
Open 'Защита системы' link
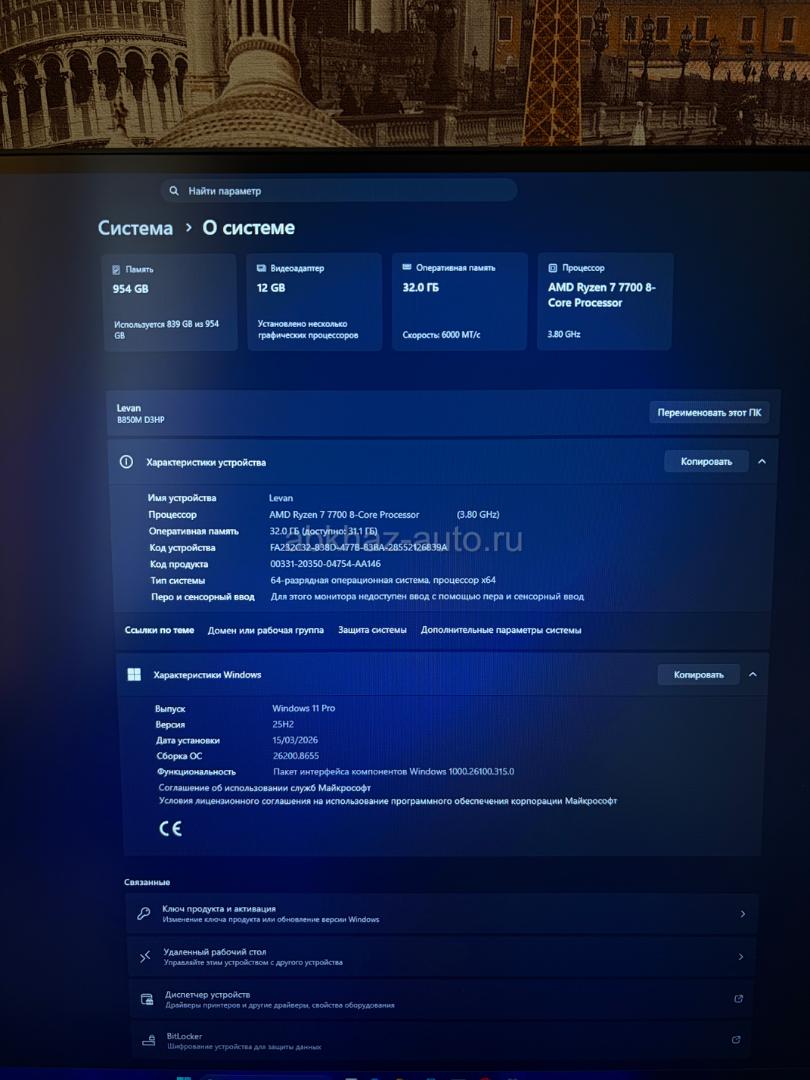[372, 630]
